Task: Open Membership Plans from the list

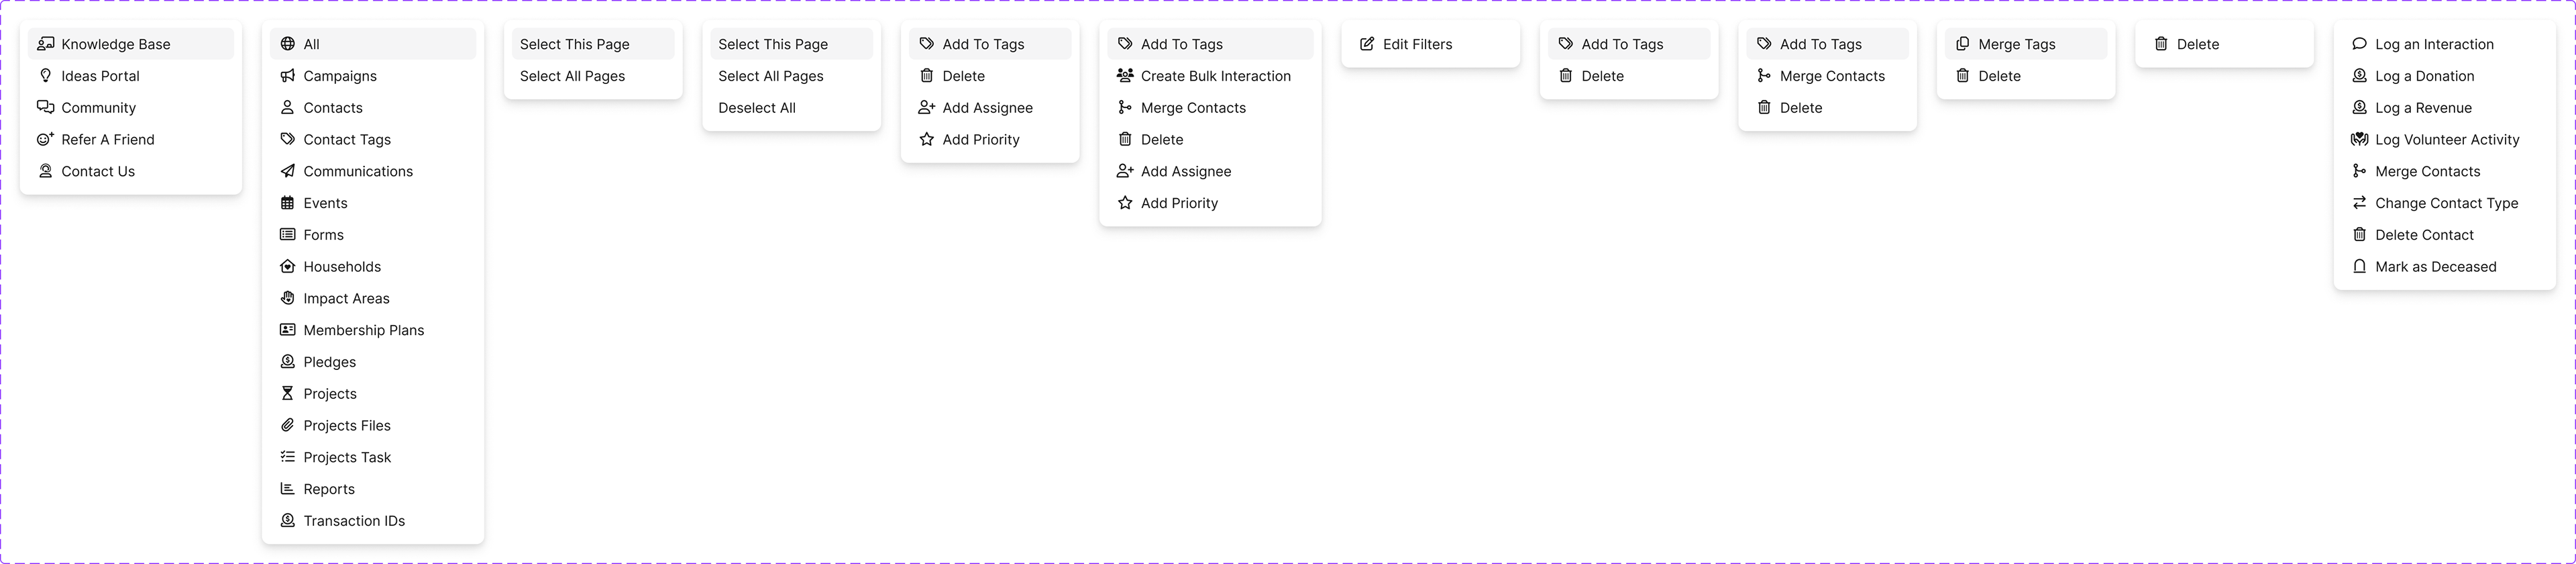Action: click(363, 330)
